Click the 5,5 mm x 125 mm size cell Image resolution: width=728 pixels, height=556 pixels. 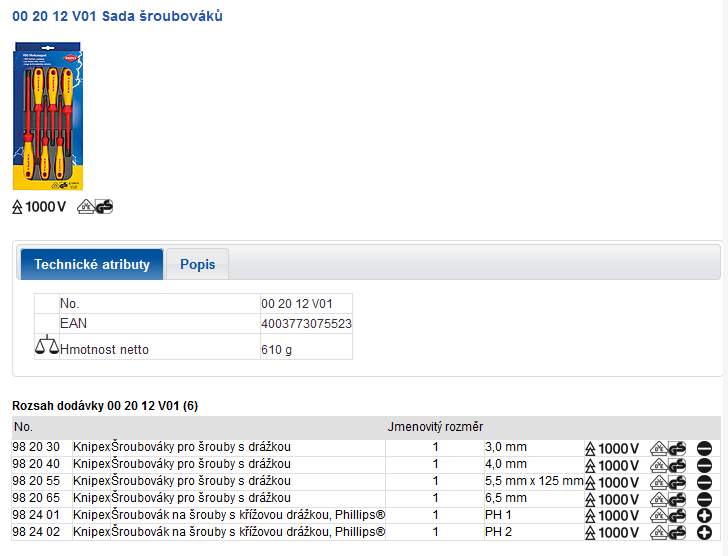click(x=533, y=481)
